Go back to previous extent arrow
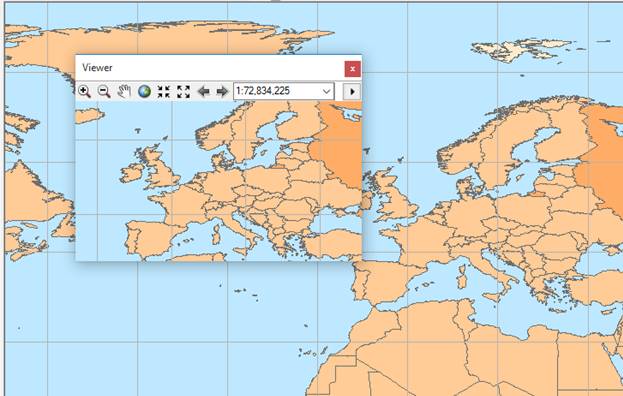This screenshot has height=396, width=623. click(x=203, y=91)
